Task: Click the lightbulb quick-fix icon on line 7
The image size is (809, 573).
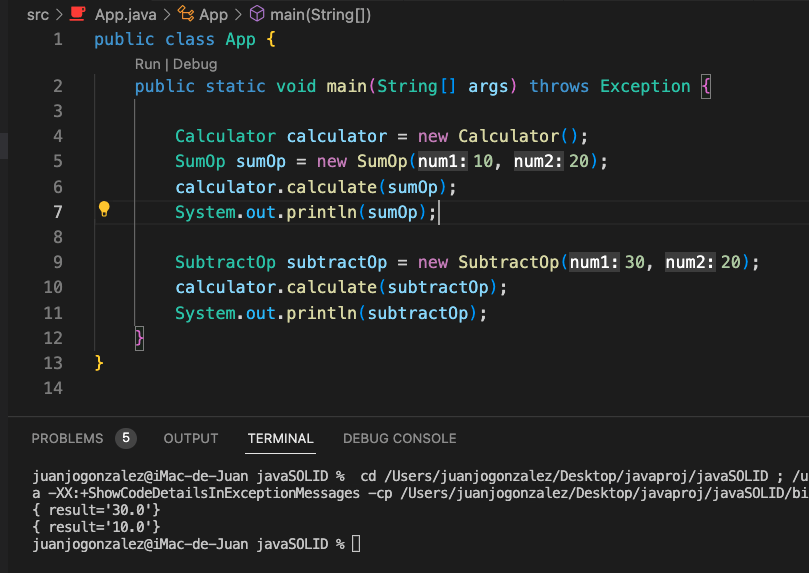Action: tap(104, 209)
